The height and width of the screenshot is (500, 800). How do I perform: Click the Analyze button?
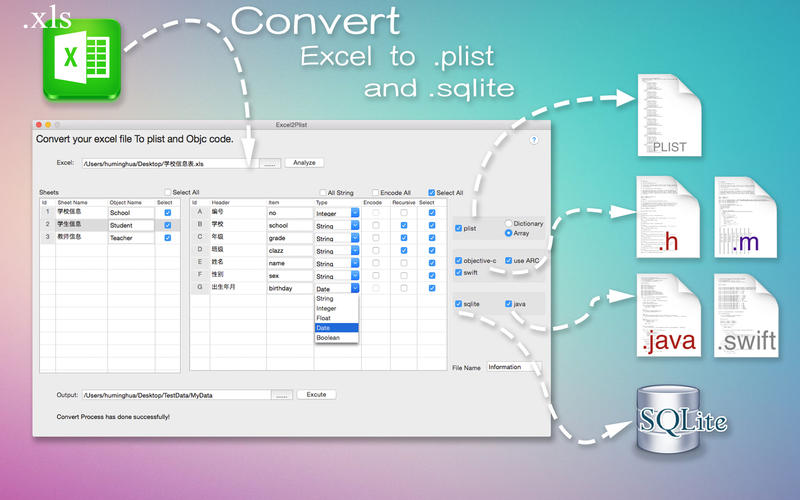[304, 163]
